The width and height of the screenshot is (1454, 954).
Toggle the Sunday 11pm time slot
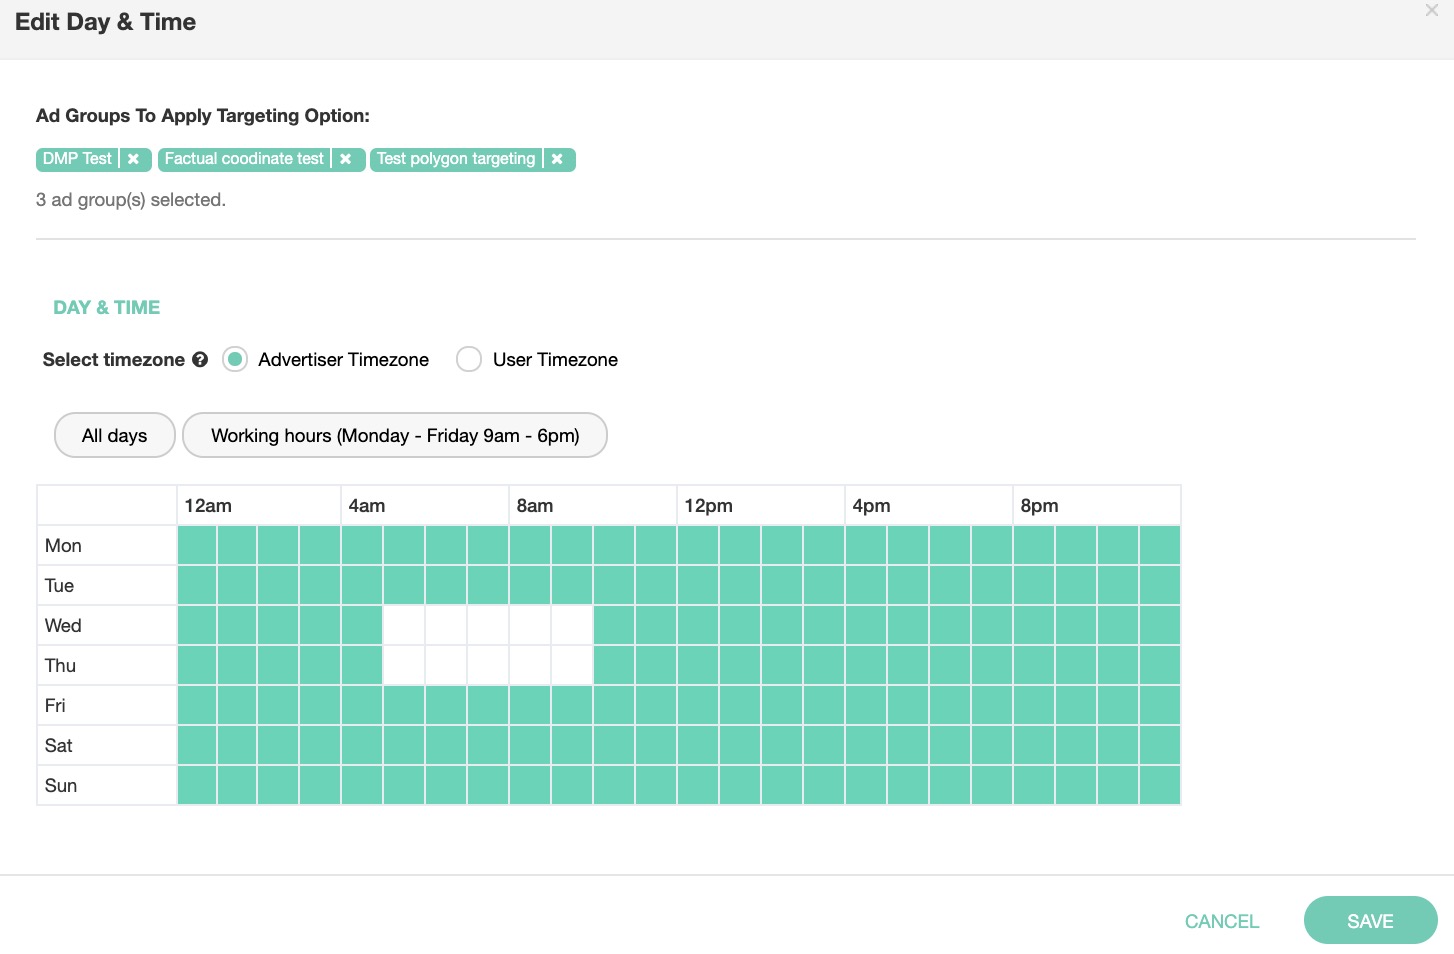click(x=1160, y=786)
